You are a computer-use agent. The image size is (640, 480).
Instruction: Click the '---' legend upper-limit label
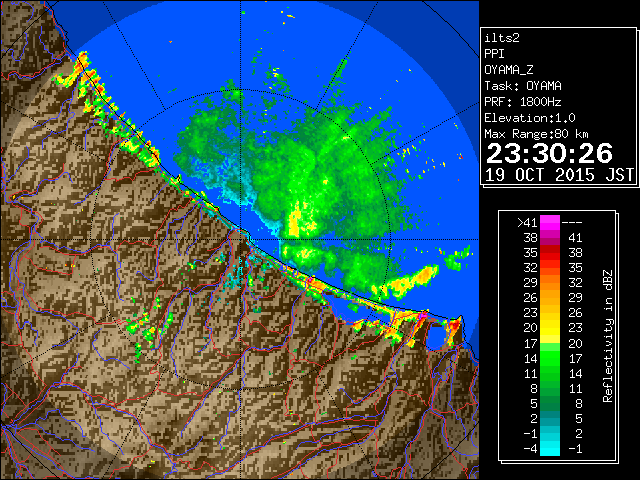tap(572, 222)
